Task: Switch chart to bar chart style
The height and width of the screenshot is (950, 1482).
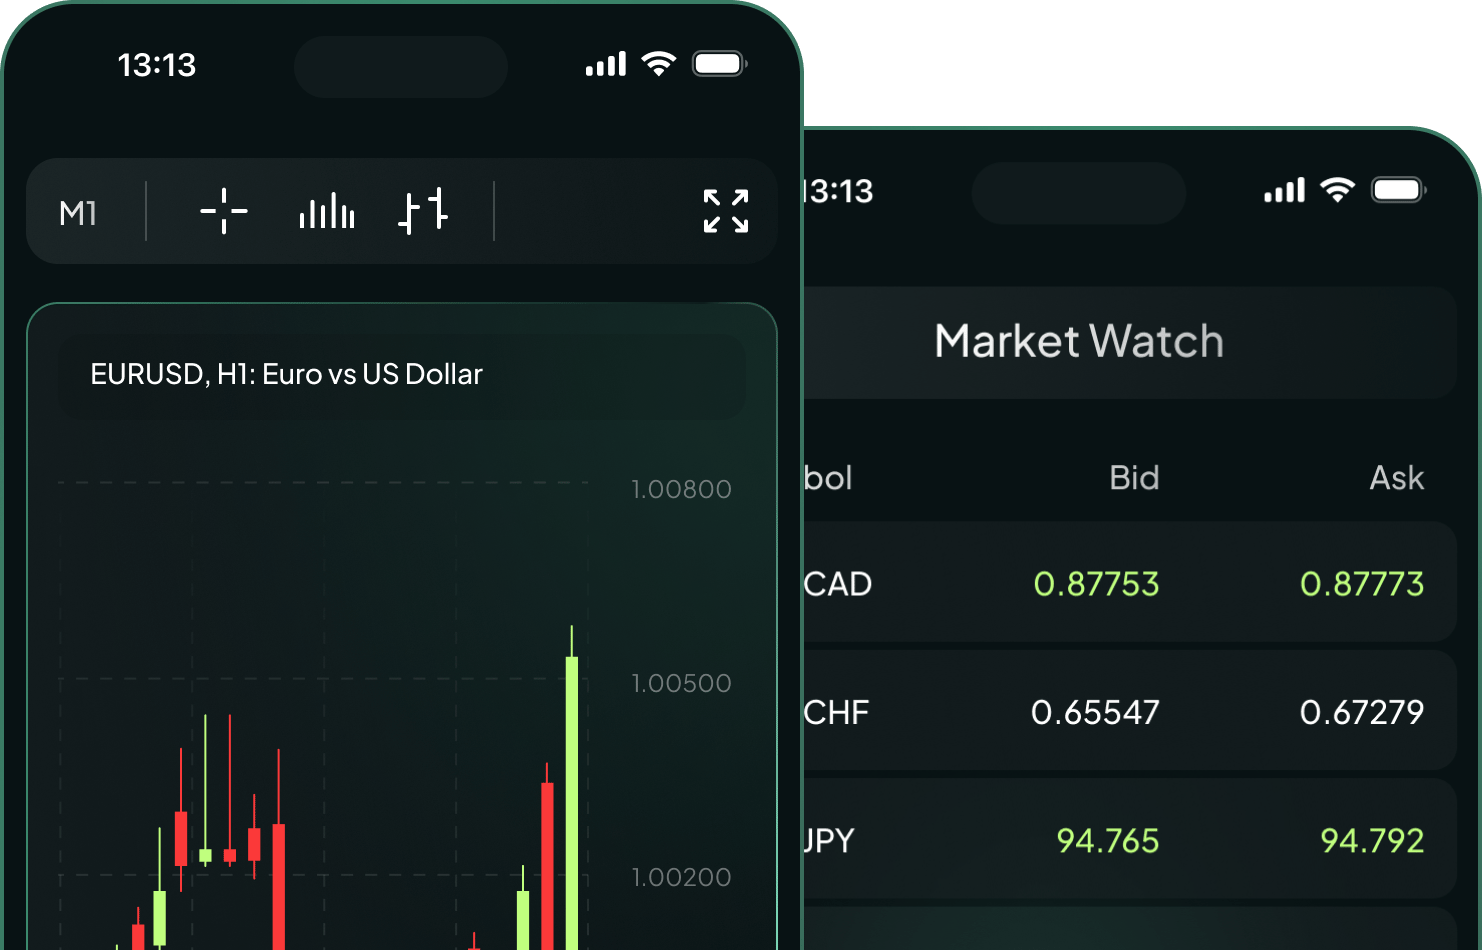Action: pyautogui.click(x=326, y=211)
